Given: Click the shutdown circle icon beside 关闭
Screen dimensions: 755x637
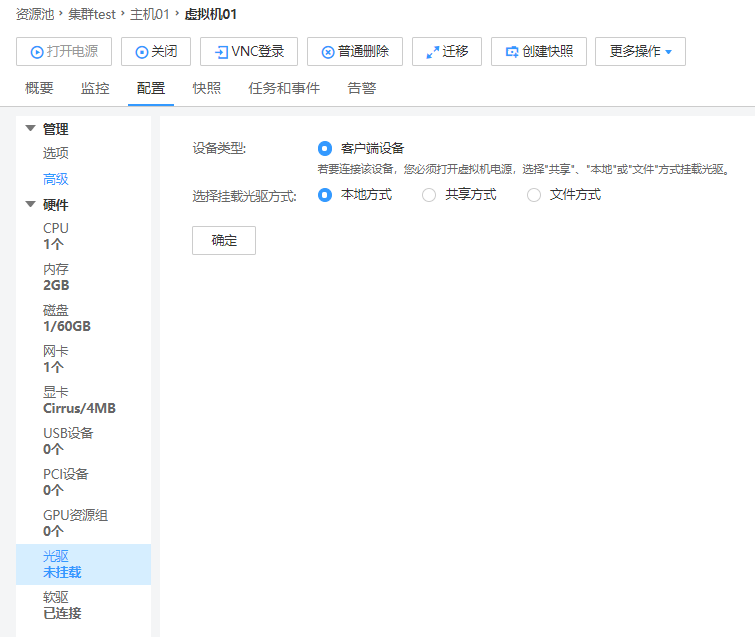Looking at the screenshot, I should click(142, 52).
